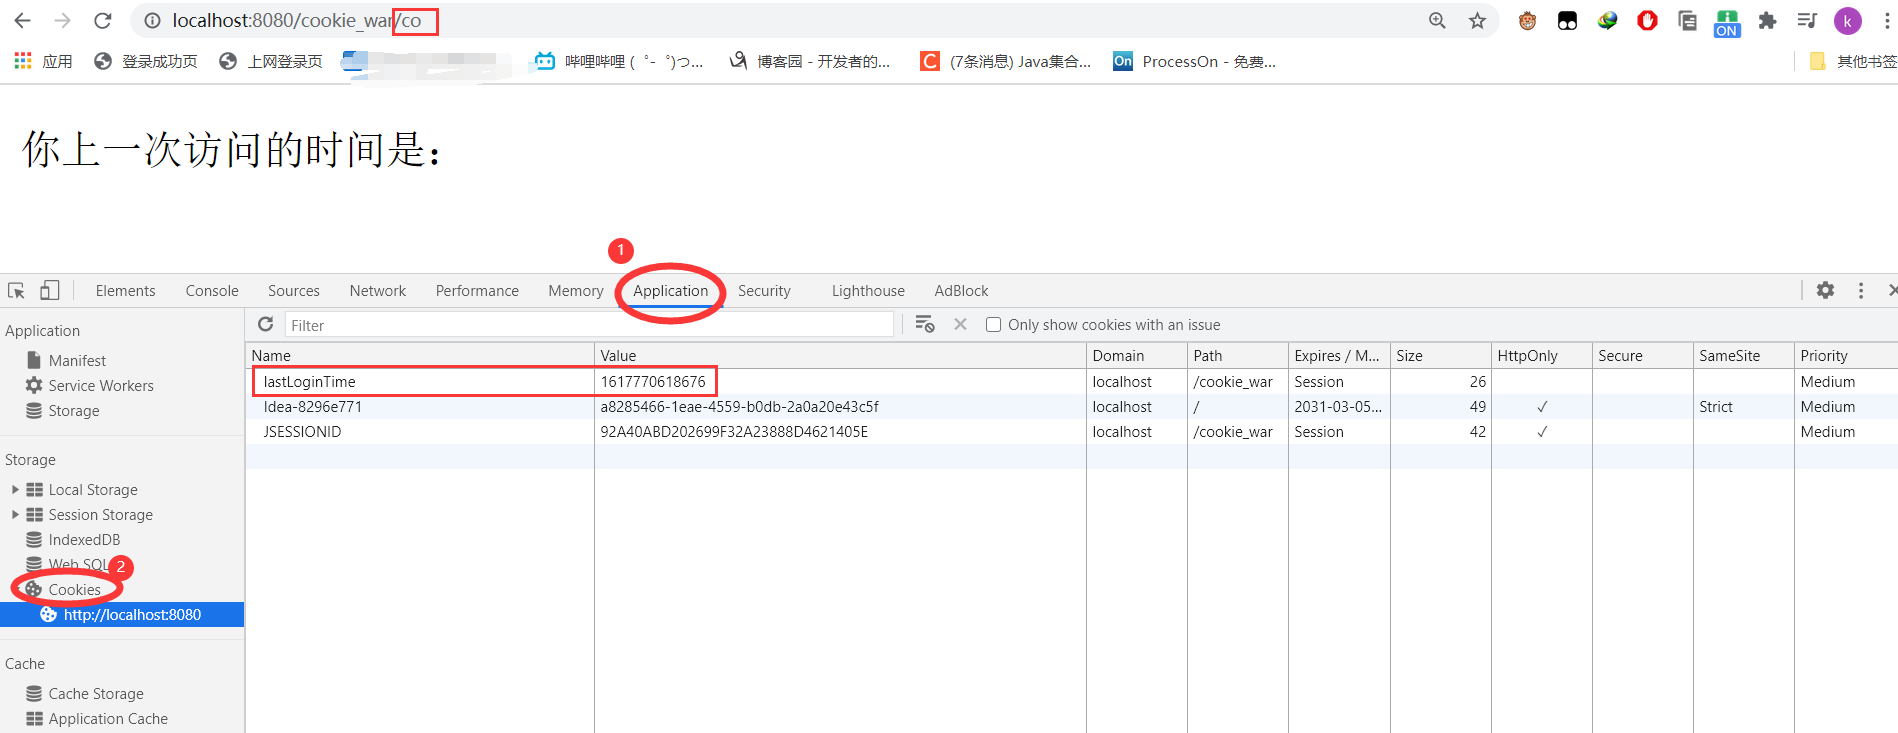Expand the Local Storage tree node
This screenshot has height=733, width=1898.
pyautogui.click(x=15, y=490)
